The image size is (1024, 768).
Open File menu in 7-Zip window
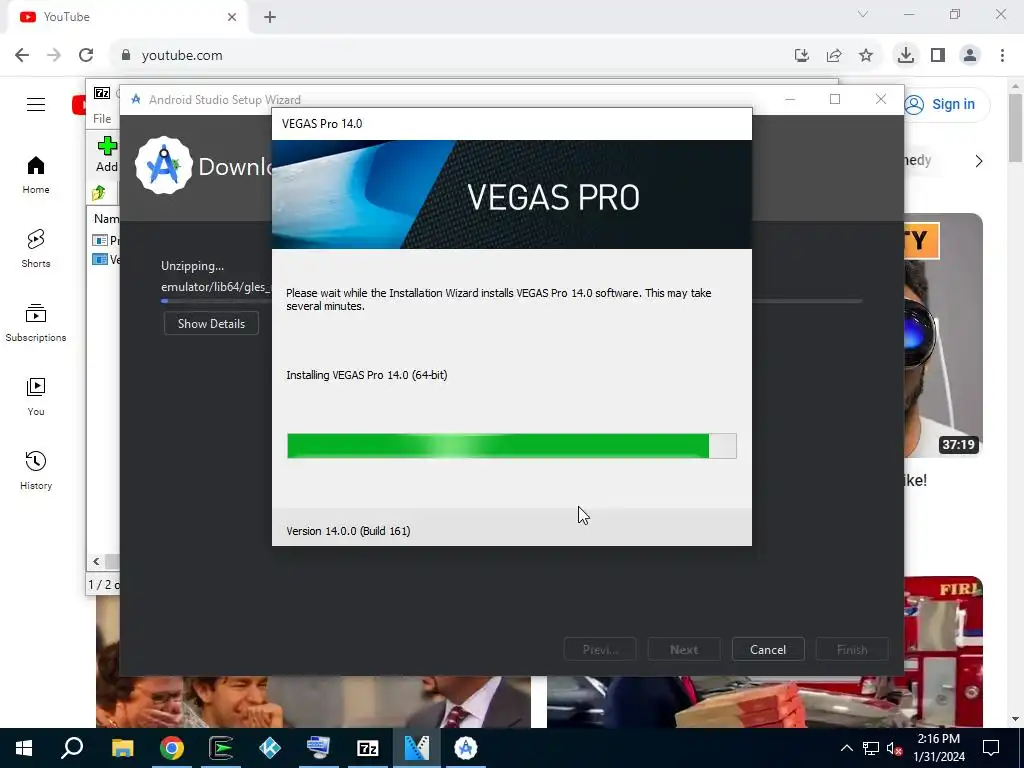tap(102, 118)
